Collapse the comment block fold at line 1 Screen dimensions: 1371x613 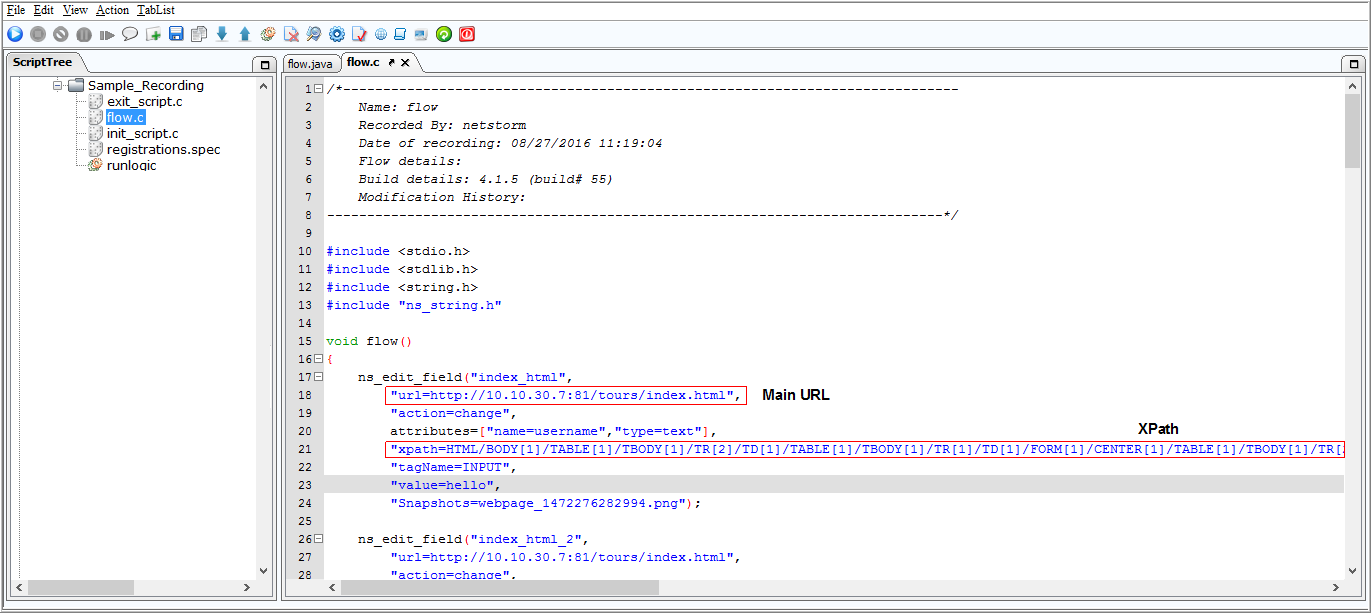[318, 89]
